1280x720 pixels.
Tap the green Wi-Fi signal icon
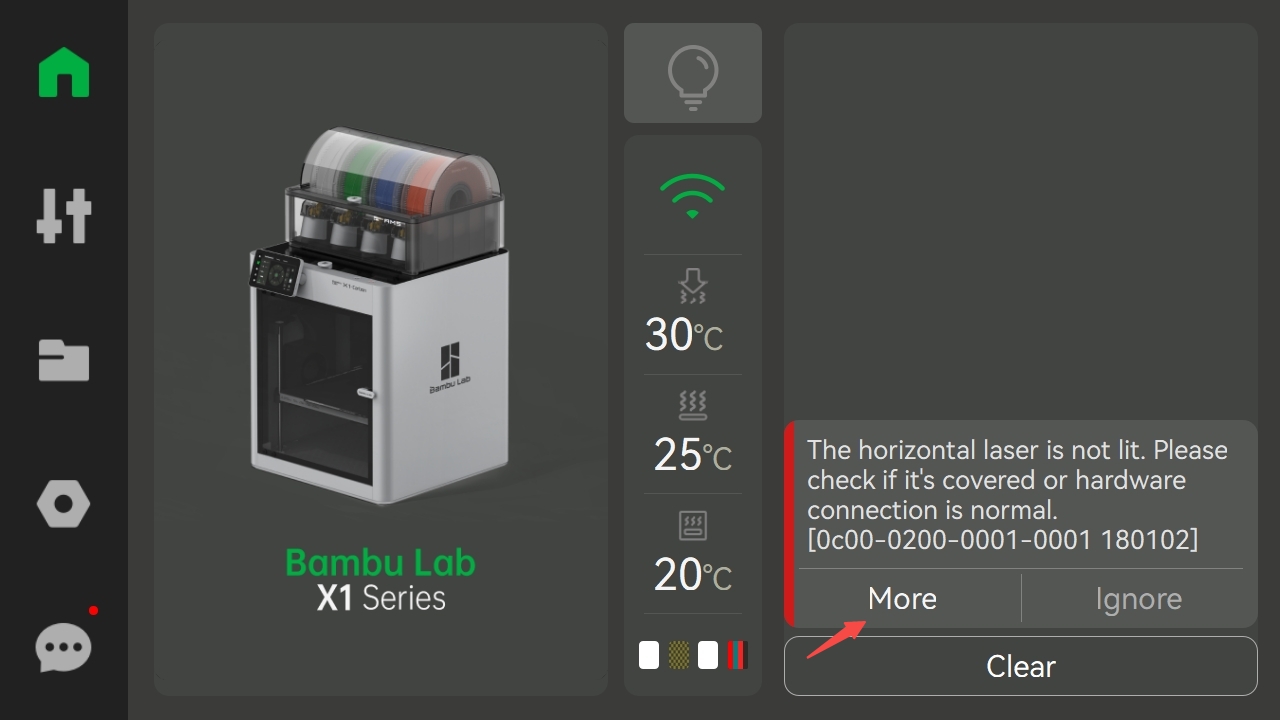pos(693,196)
